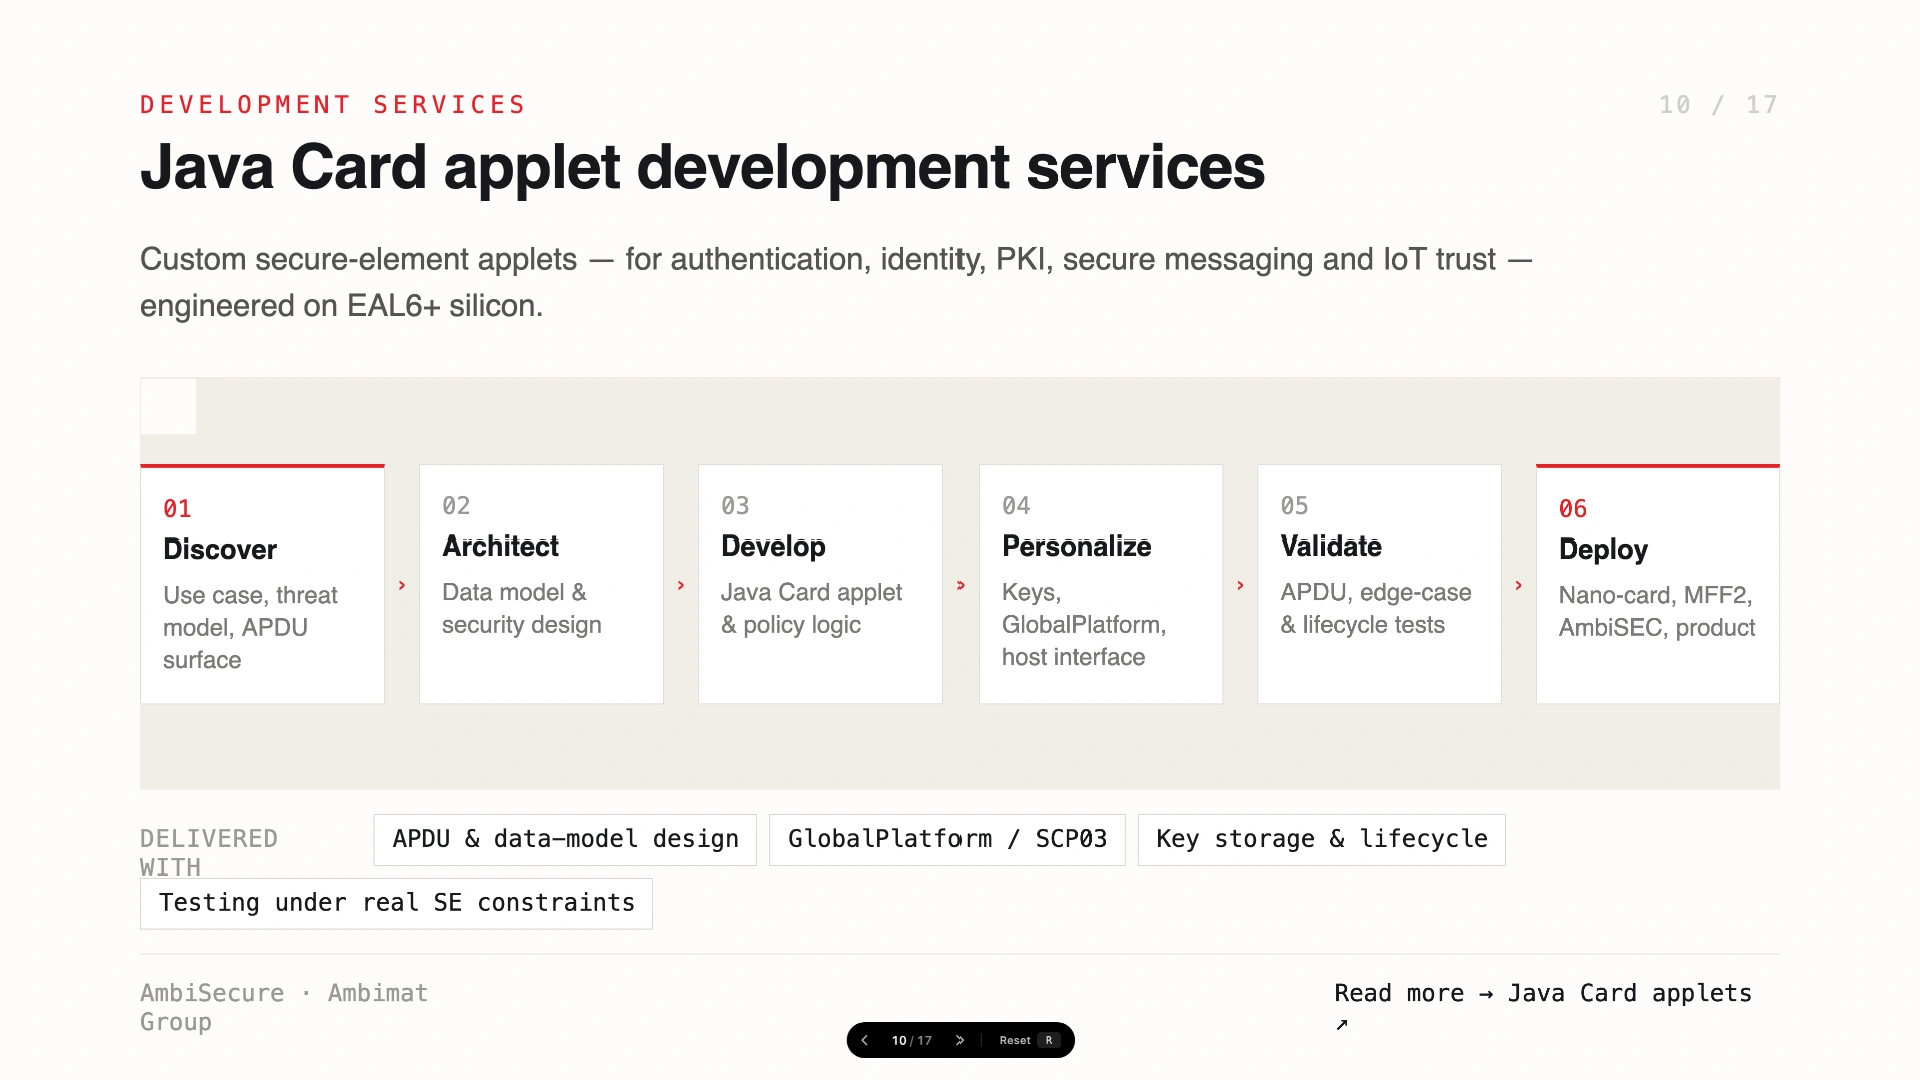Viewport: 1920px width, 1080px height.
Task: Click the DEVELOPMENT SERVICES red eyebrow label
Action: (333, 105)
